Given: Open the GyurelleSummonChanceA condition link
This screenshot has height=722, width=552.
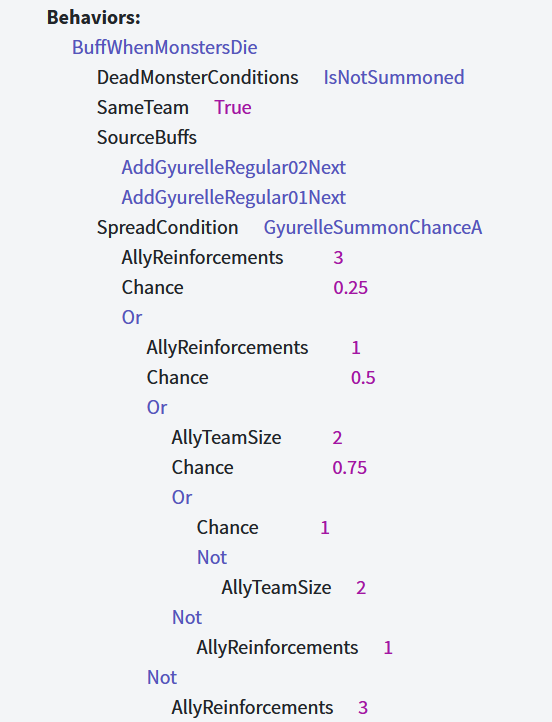Looking at the screenshot, I should click(373, 227).
